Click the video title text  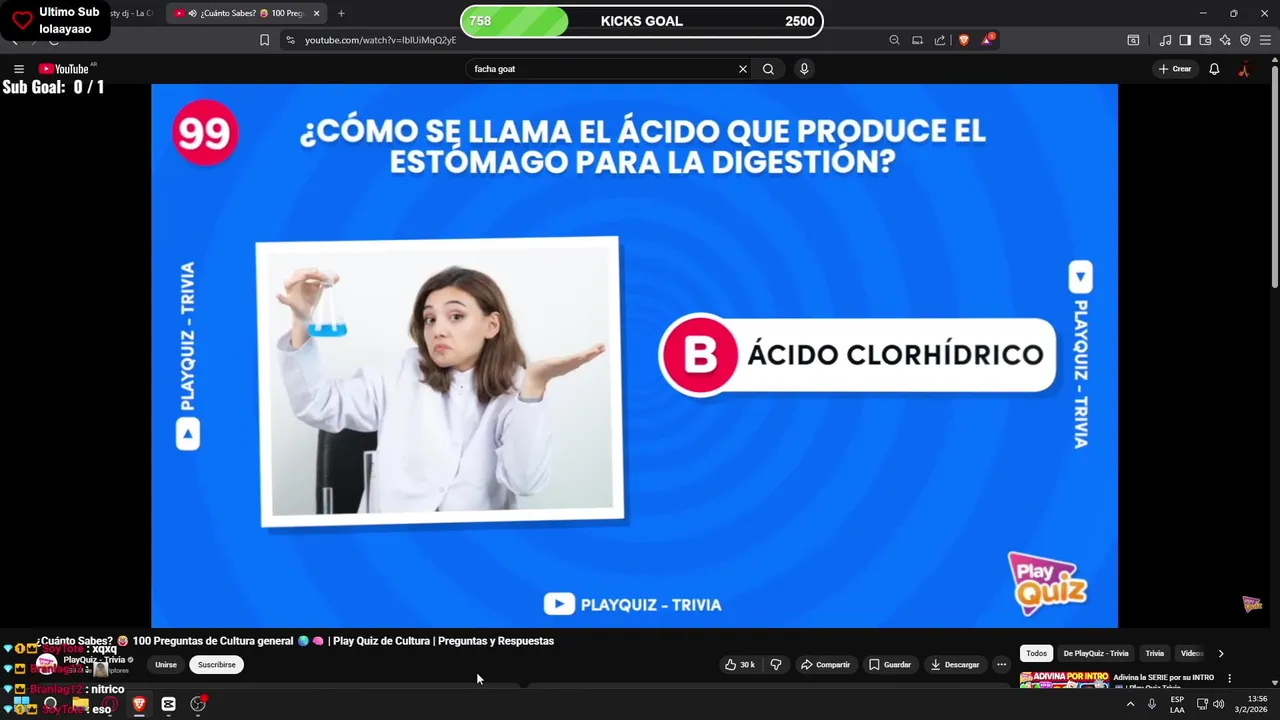(x=295, y=641)
